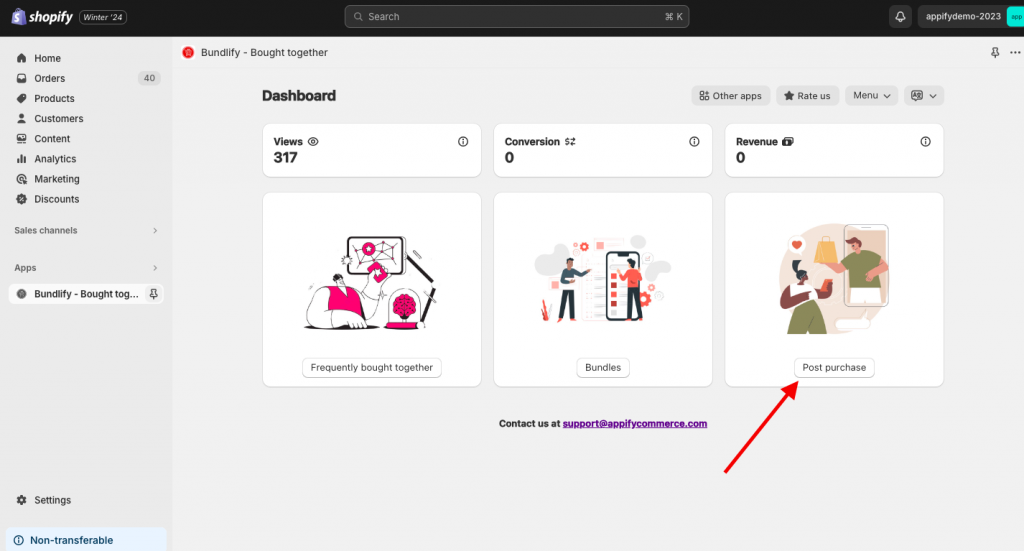
Task: Open the Bundles feature
Action: (x=603, y=368)
